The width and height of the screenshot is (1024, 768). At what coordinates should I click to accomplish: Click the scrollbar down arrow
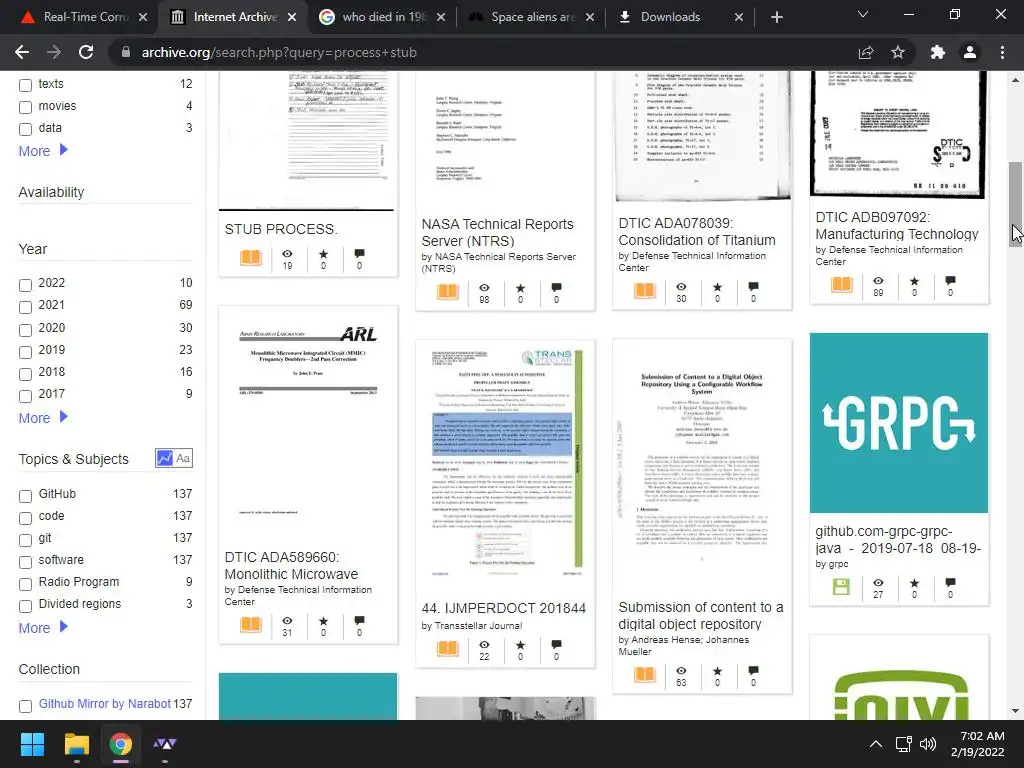click(1015, 711)
